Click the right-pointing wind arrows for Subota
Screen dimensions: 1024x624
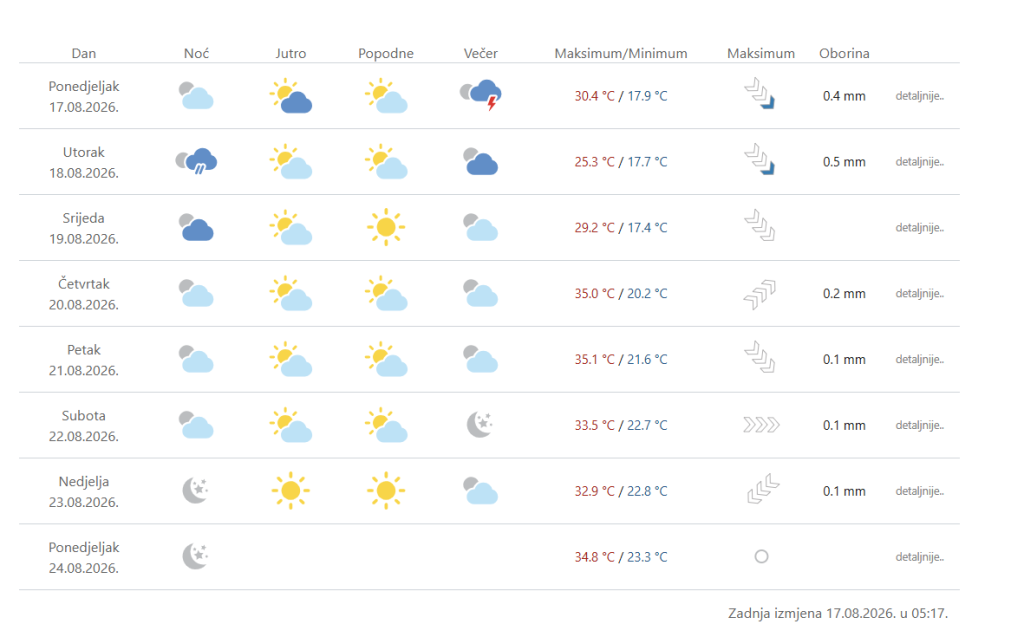click(761, 426)
